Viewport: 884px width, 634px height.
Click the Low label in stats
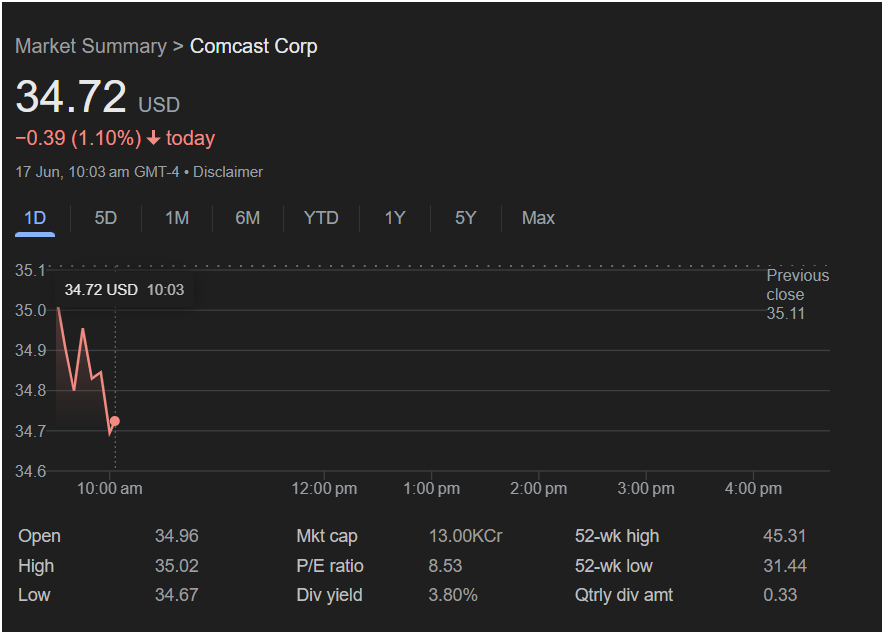(x=34, y=595)
